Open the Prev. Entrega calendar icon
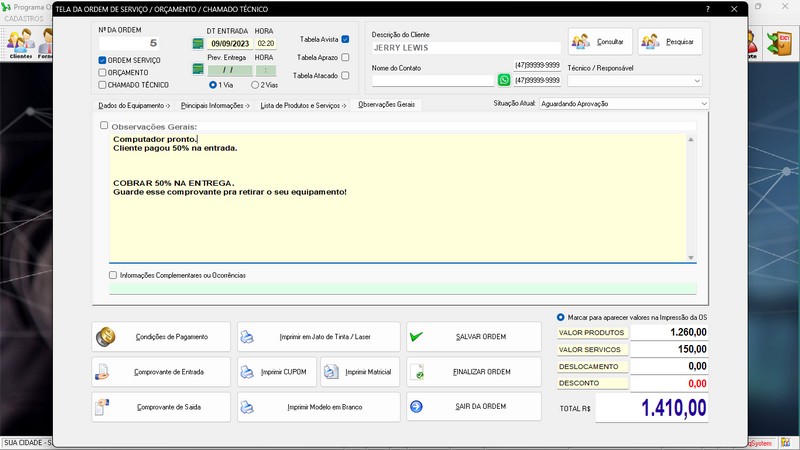 (198, 69)
